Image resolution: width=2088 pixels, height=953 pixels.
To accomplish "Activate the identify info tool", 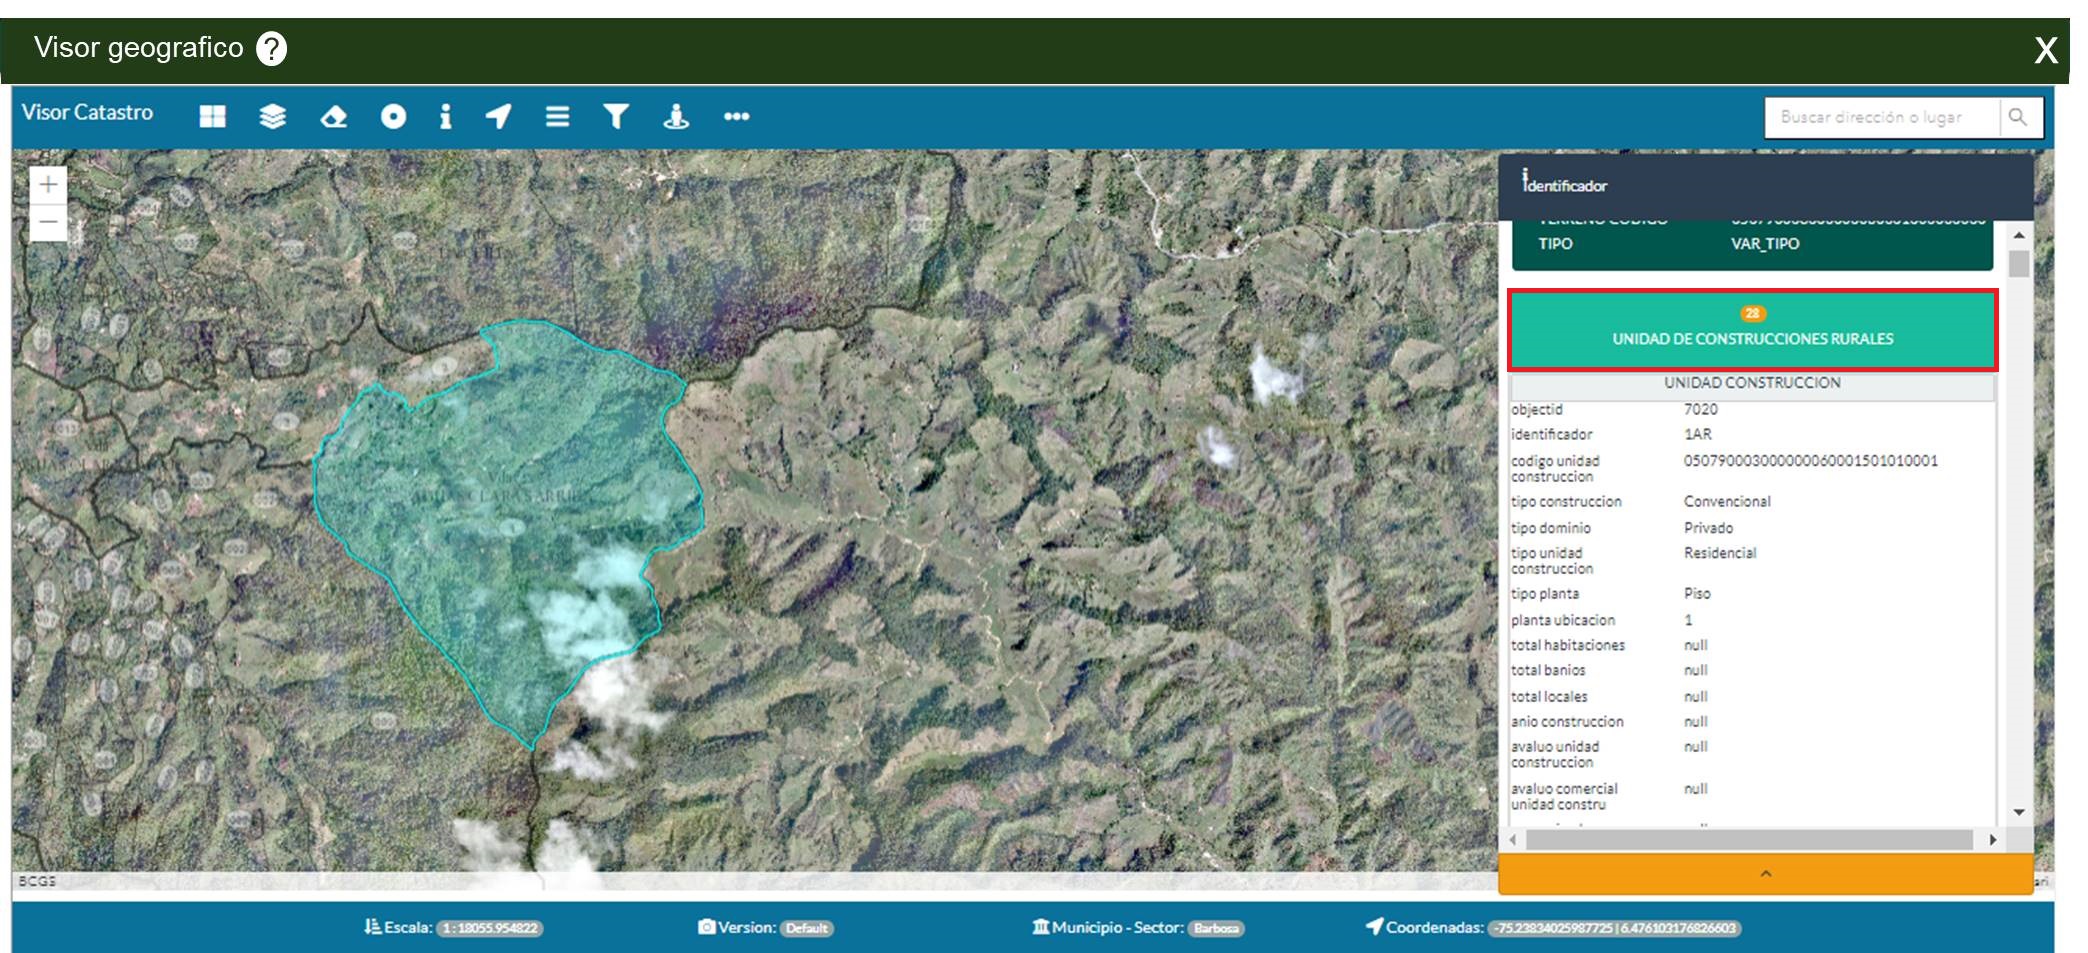I will click(x=445, y=117).
